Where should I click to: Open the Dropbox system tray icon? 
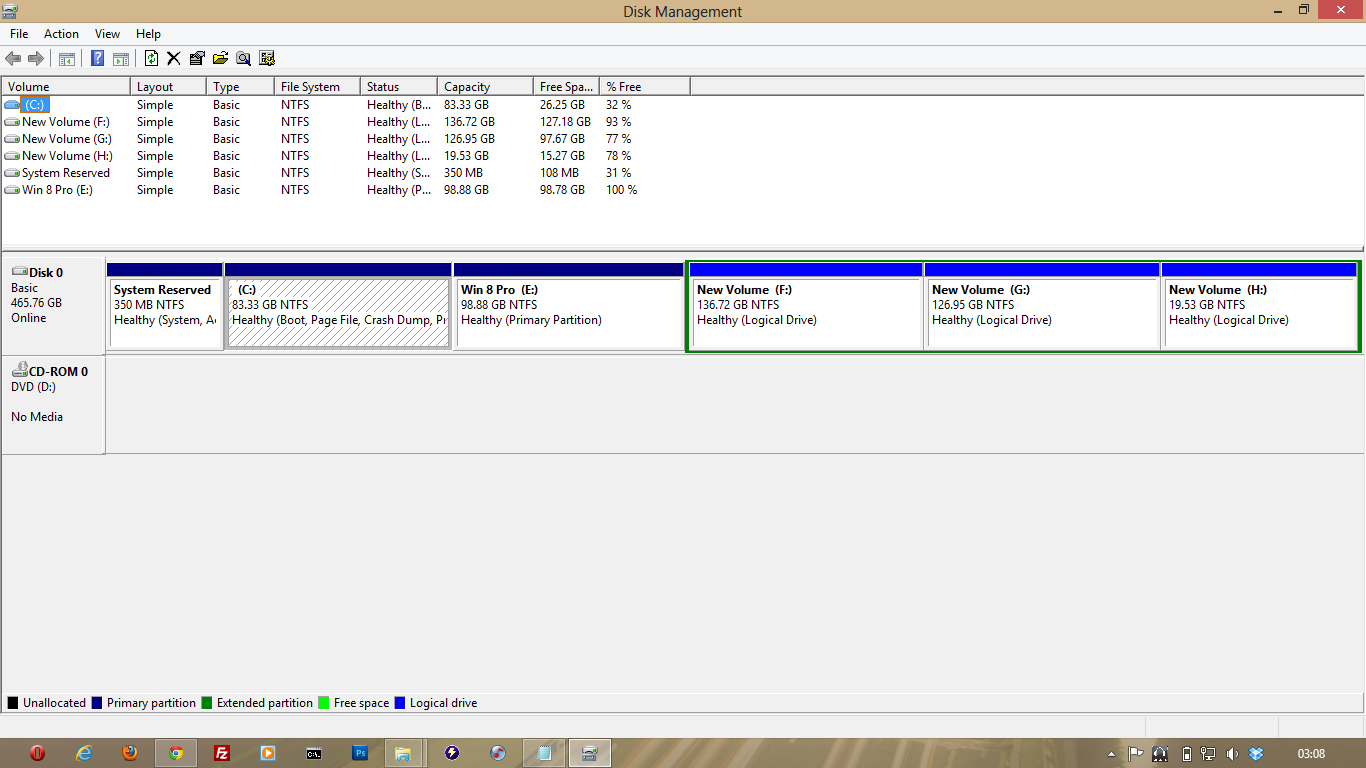1255,753
